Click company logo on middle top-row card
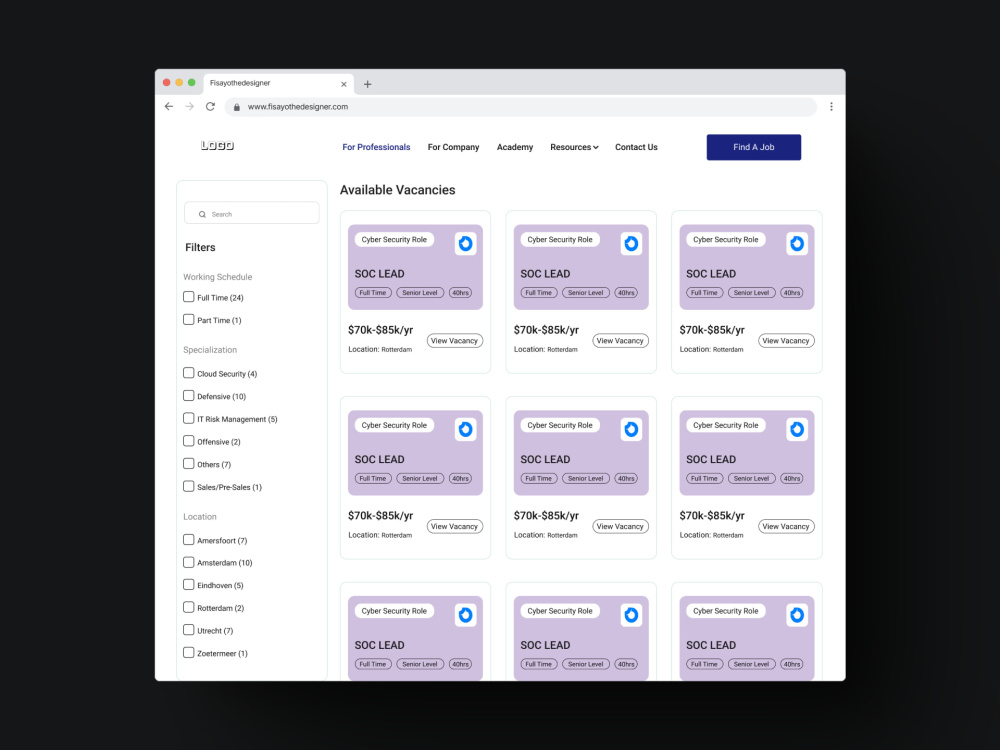 631,244
